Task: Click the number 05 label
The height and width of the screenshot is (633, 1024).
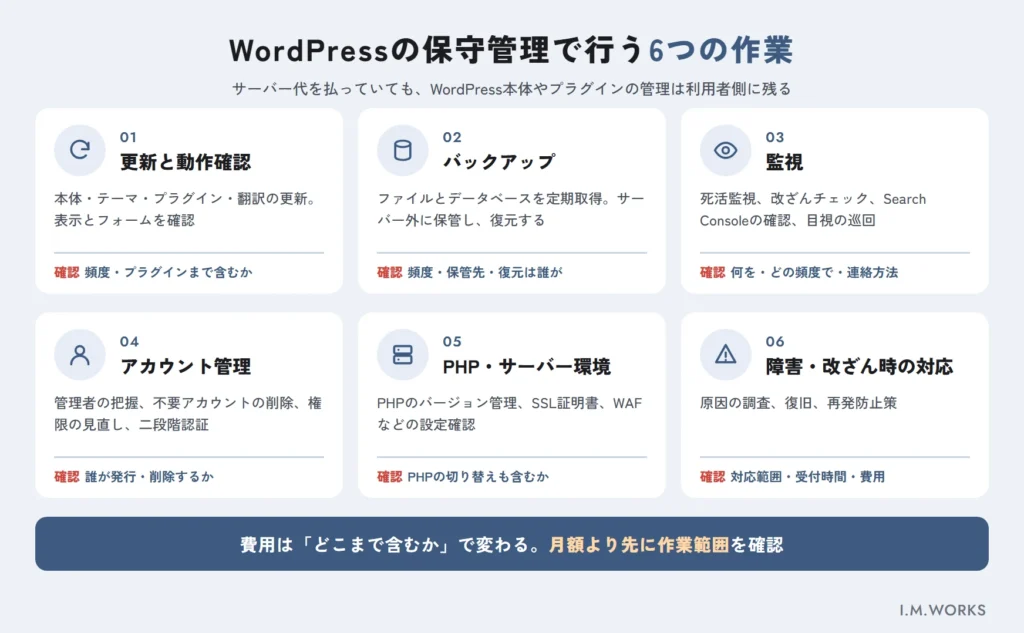Action: [452, 342]
